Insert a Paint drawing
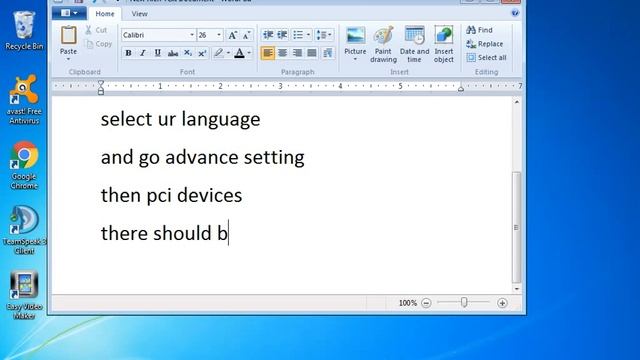This screenshot has height=360, width=640. (383, 44)
